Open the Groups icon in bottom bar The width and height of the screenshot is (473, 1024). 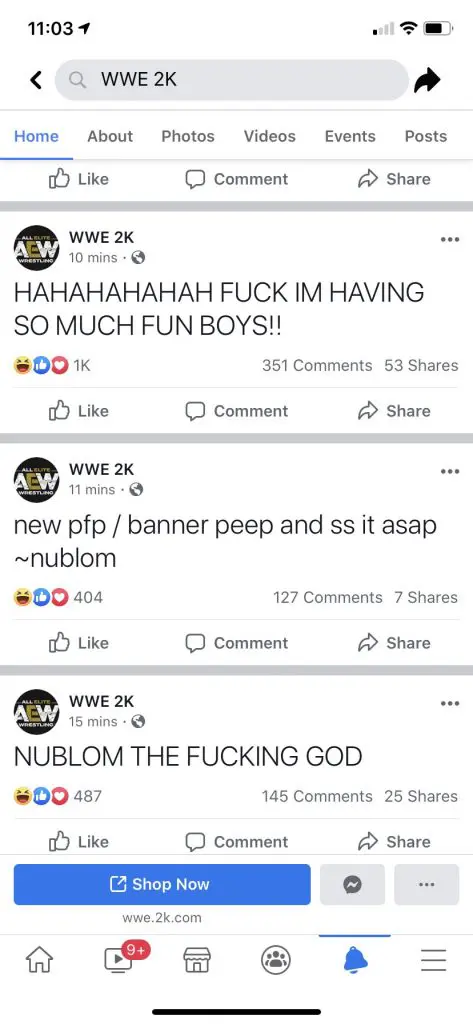pyautogui.click(x=276, y=959)
